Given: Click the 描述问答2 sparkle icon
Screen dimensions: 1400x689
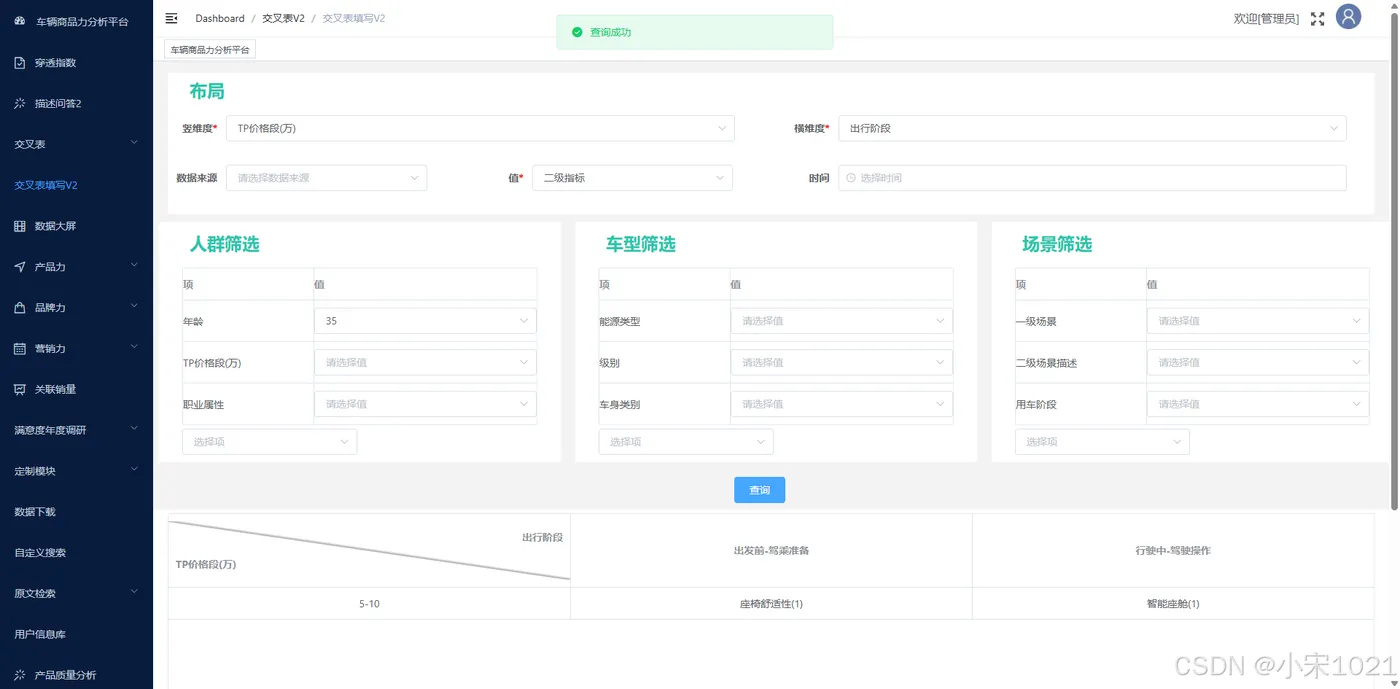Looking at the screenshot, I should click(x=20, y=103).
